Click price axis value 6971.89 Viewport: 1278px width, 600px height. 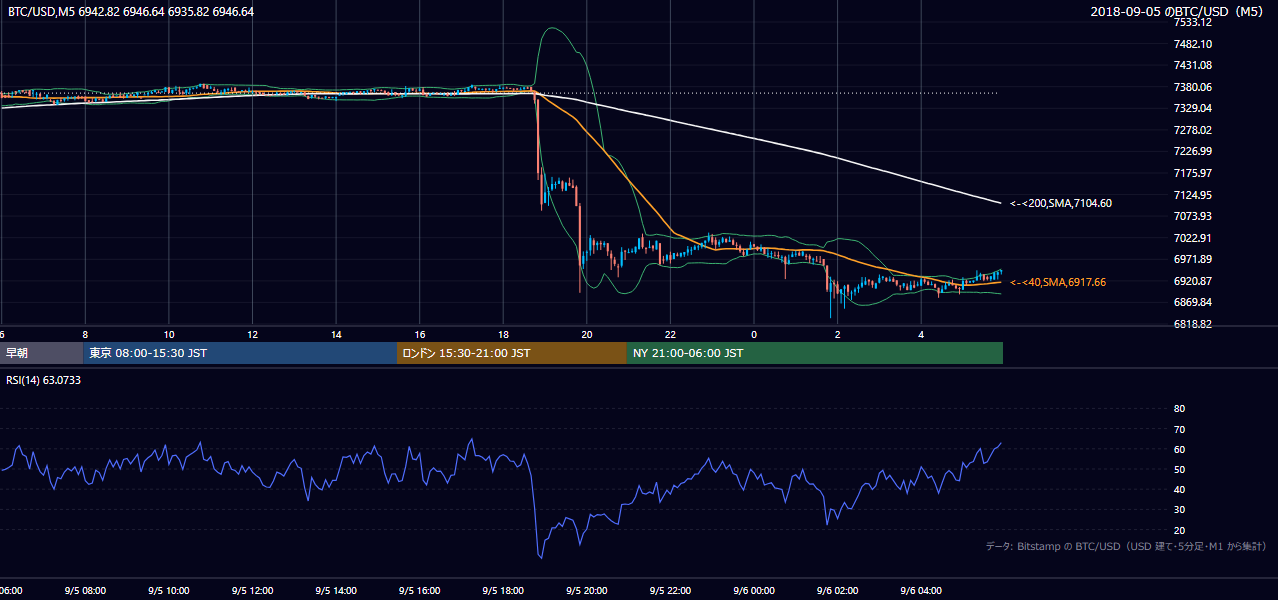(x=1193, y=259)
